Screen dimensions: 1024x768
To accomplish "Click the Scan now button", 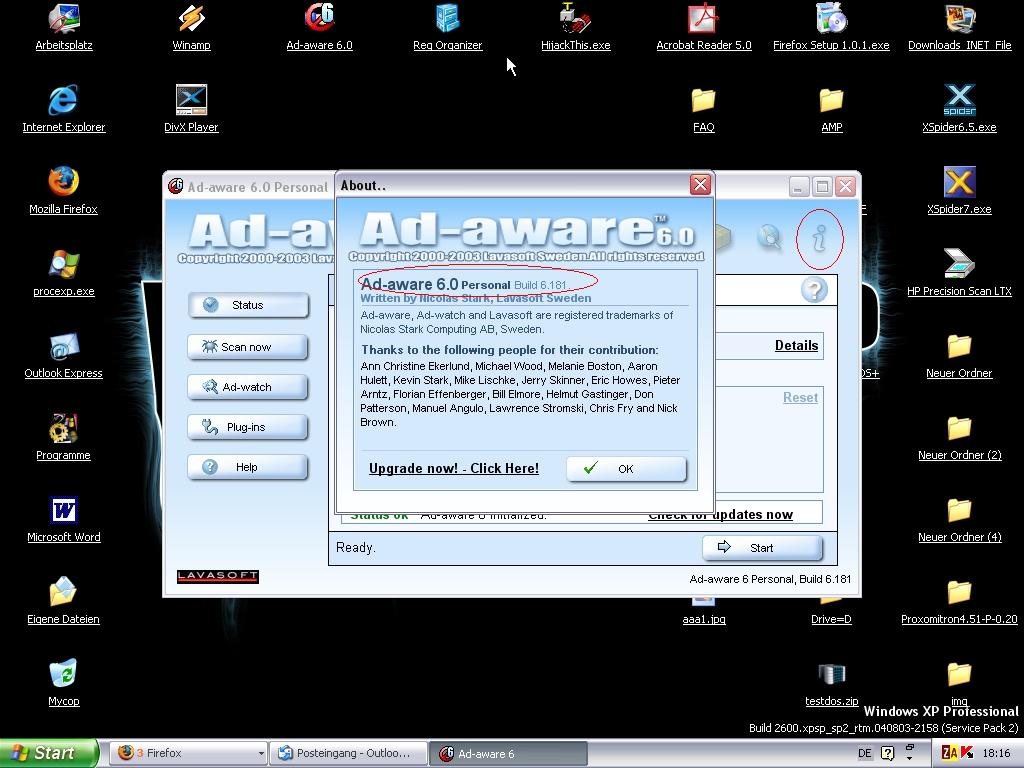I will click(x=248, y=347).
